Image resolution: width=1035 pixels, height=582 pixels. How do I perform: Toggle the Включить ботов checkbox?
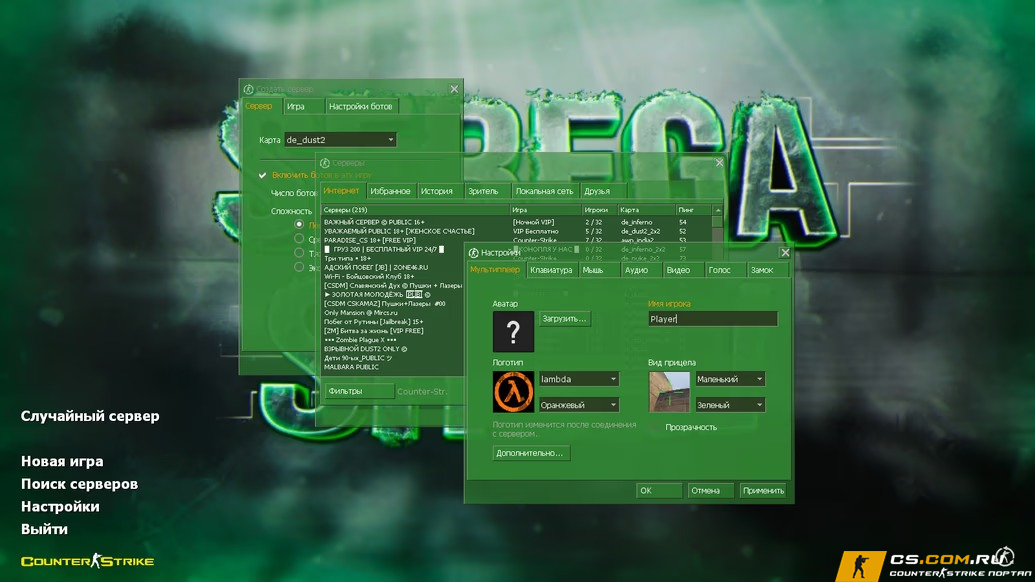[263, 175]
